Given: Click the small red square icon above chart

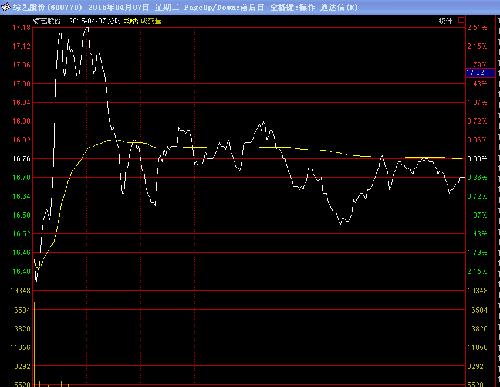Looking at the screenshot, I should pyautogui.click(x=461, y=21).
